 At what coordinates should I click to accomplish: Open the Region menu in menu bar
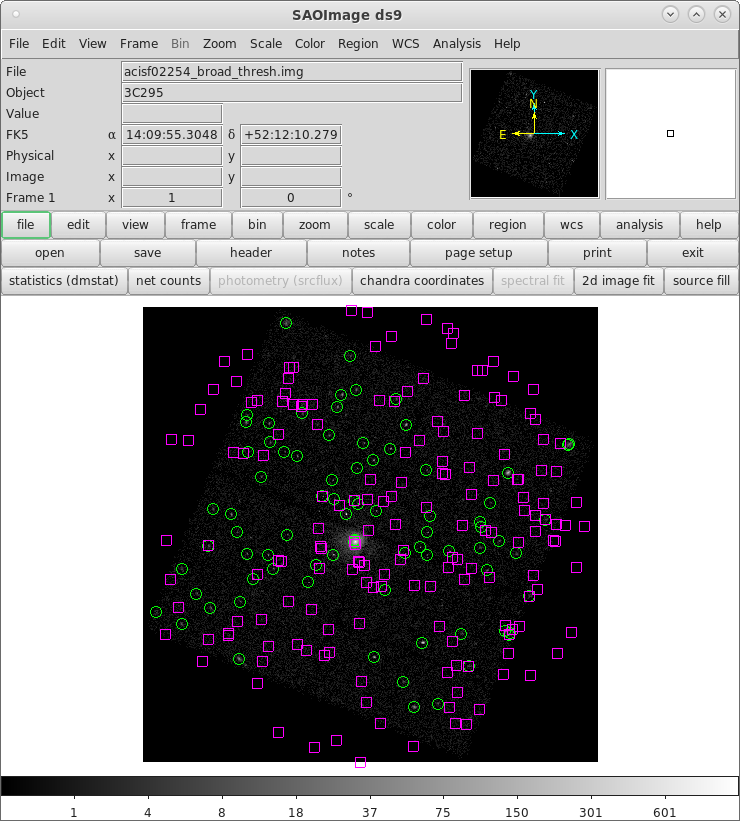pyautogui.click(x=358, y=44)
